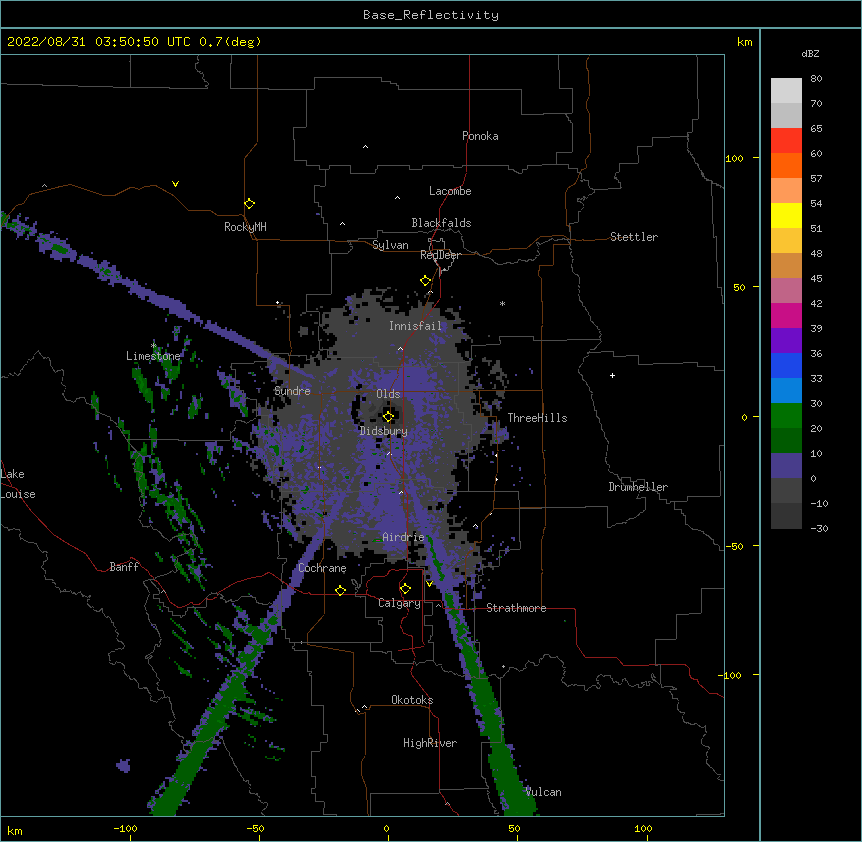Image resolution: width=862 pixels, height=842 pixels.
Task: Click the RockyMH label
Action: [245, 227]
